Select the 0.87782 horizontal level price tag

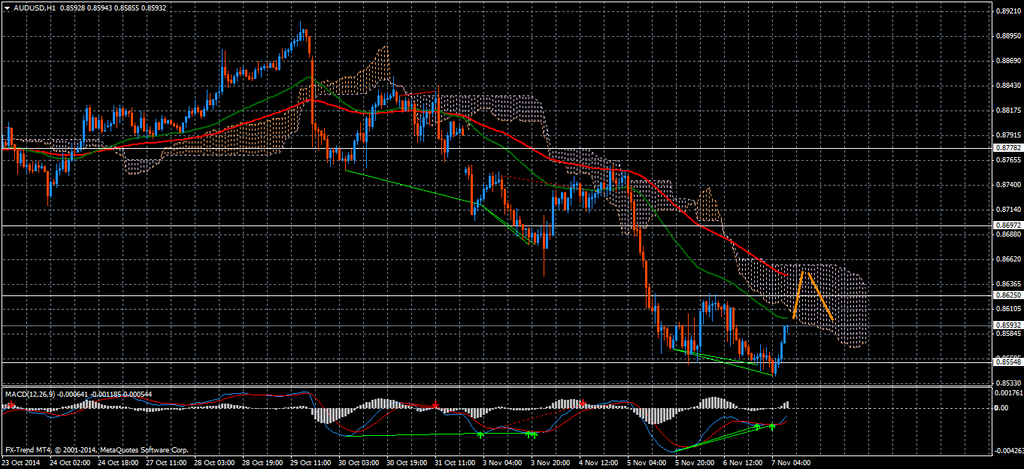pos(1008,148)
